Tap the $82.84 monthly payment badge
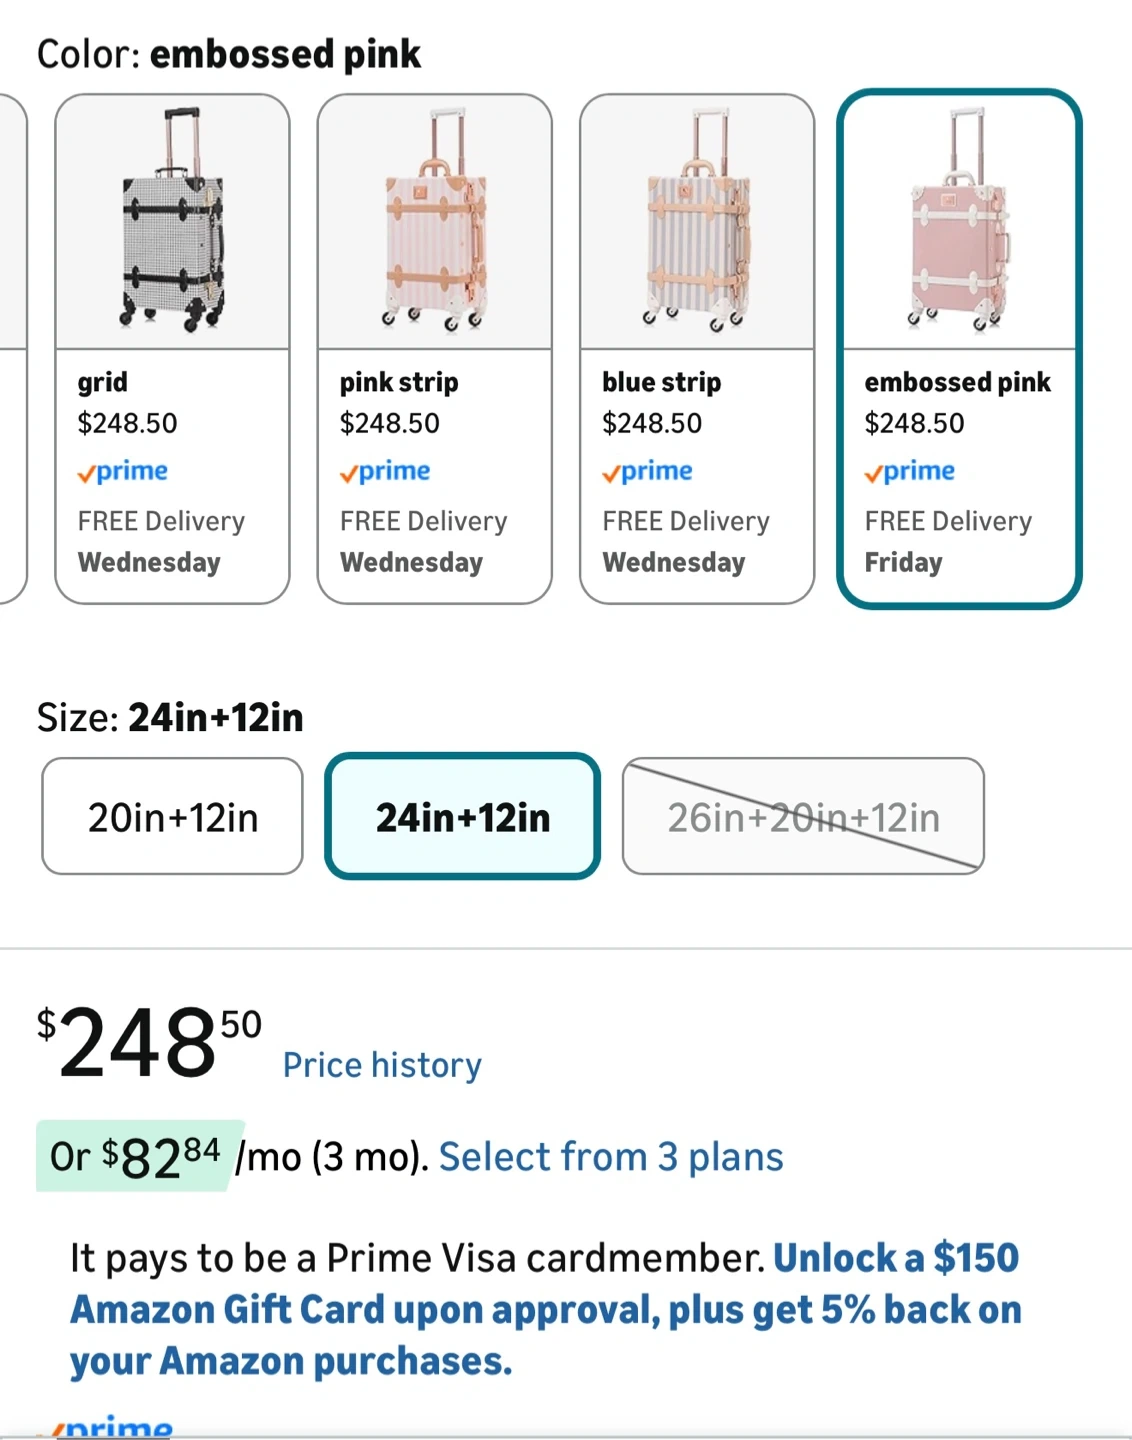Viewport: 1132px width, 1440px height. coord(137,1157)
